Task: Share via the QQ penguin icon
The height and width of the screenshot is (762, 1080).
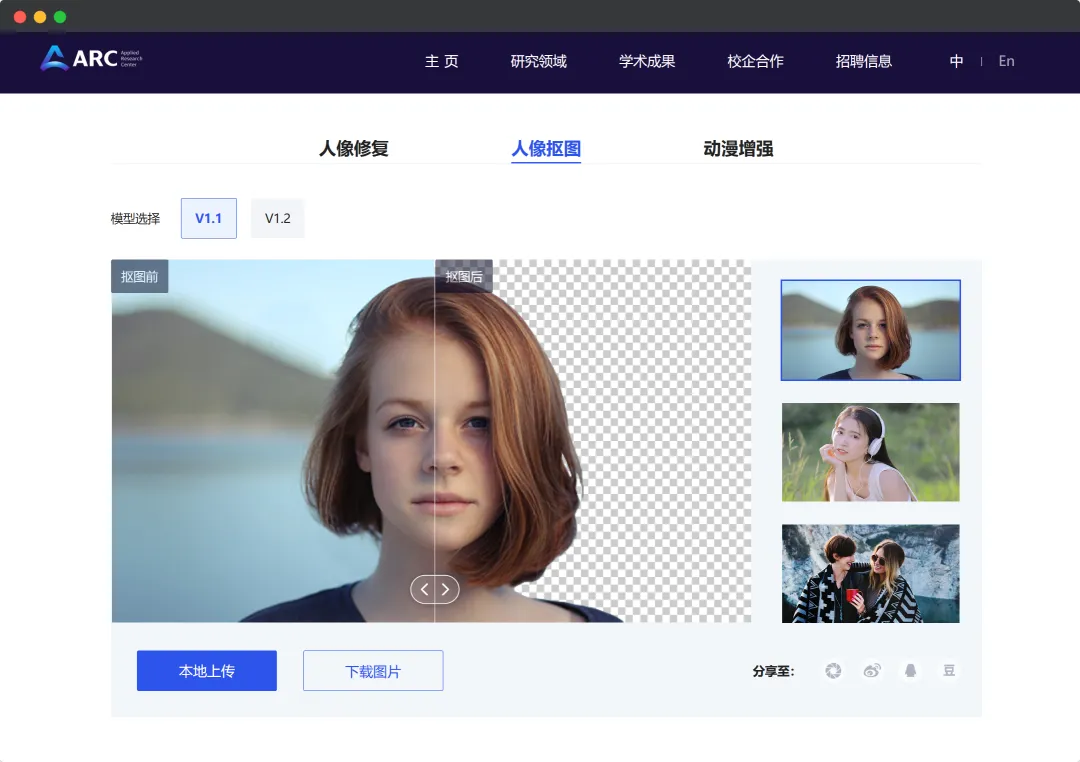Action: pos(909,671)
